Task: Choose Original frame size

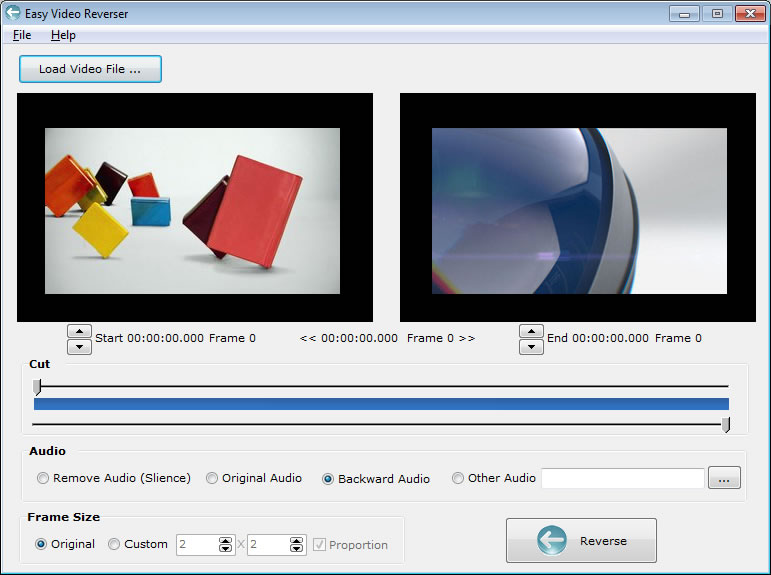Action: point(65,544)
